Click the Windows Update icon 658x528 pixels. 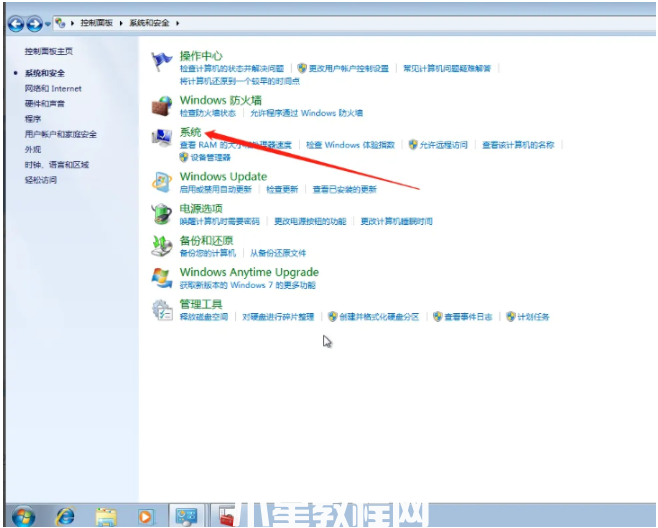(x=162, y=182)
